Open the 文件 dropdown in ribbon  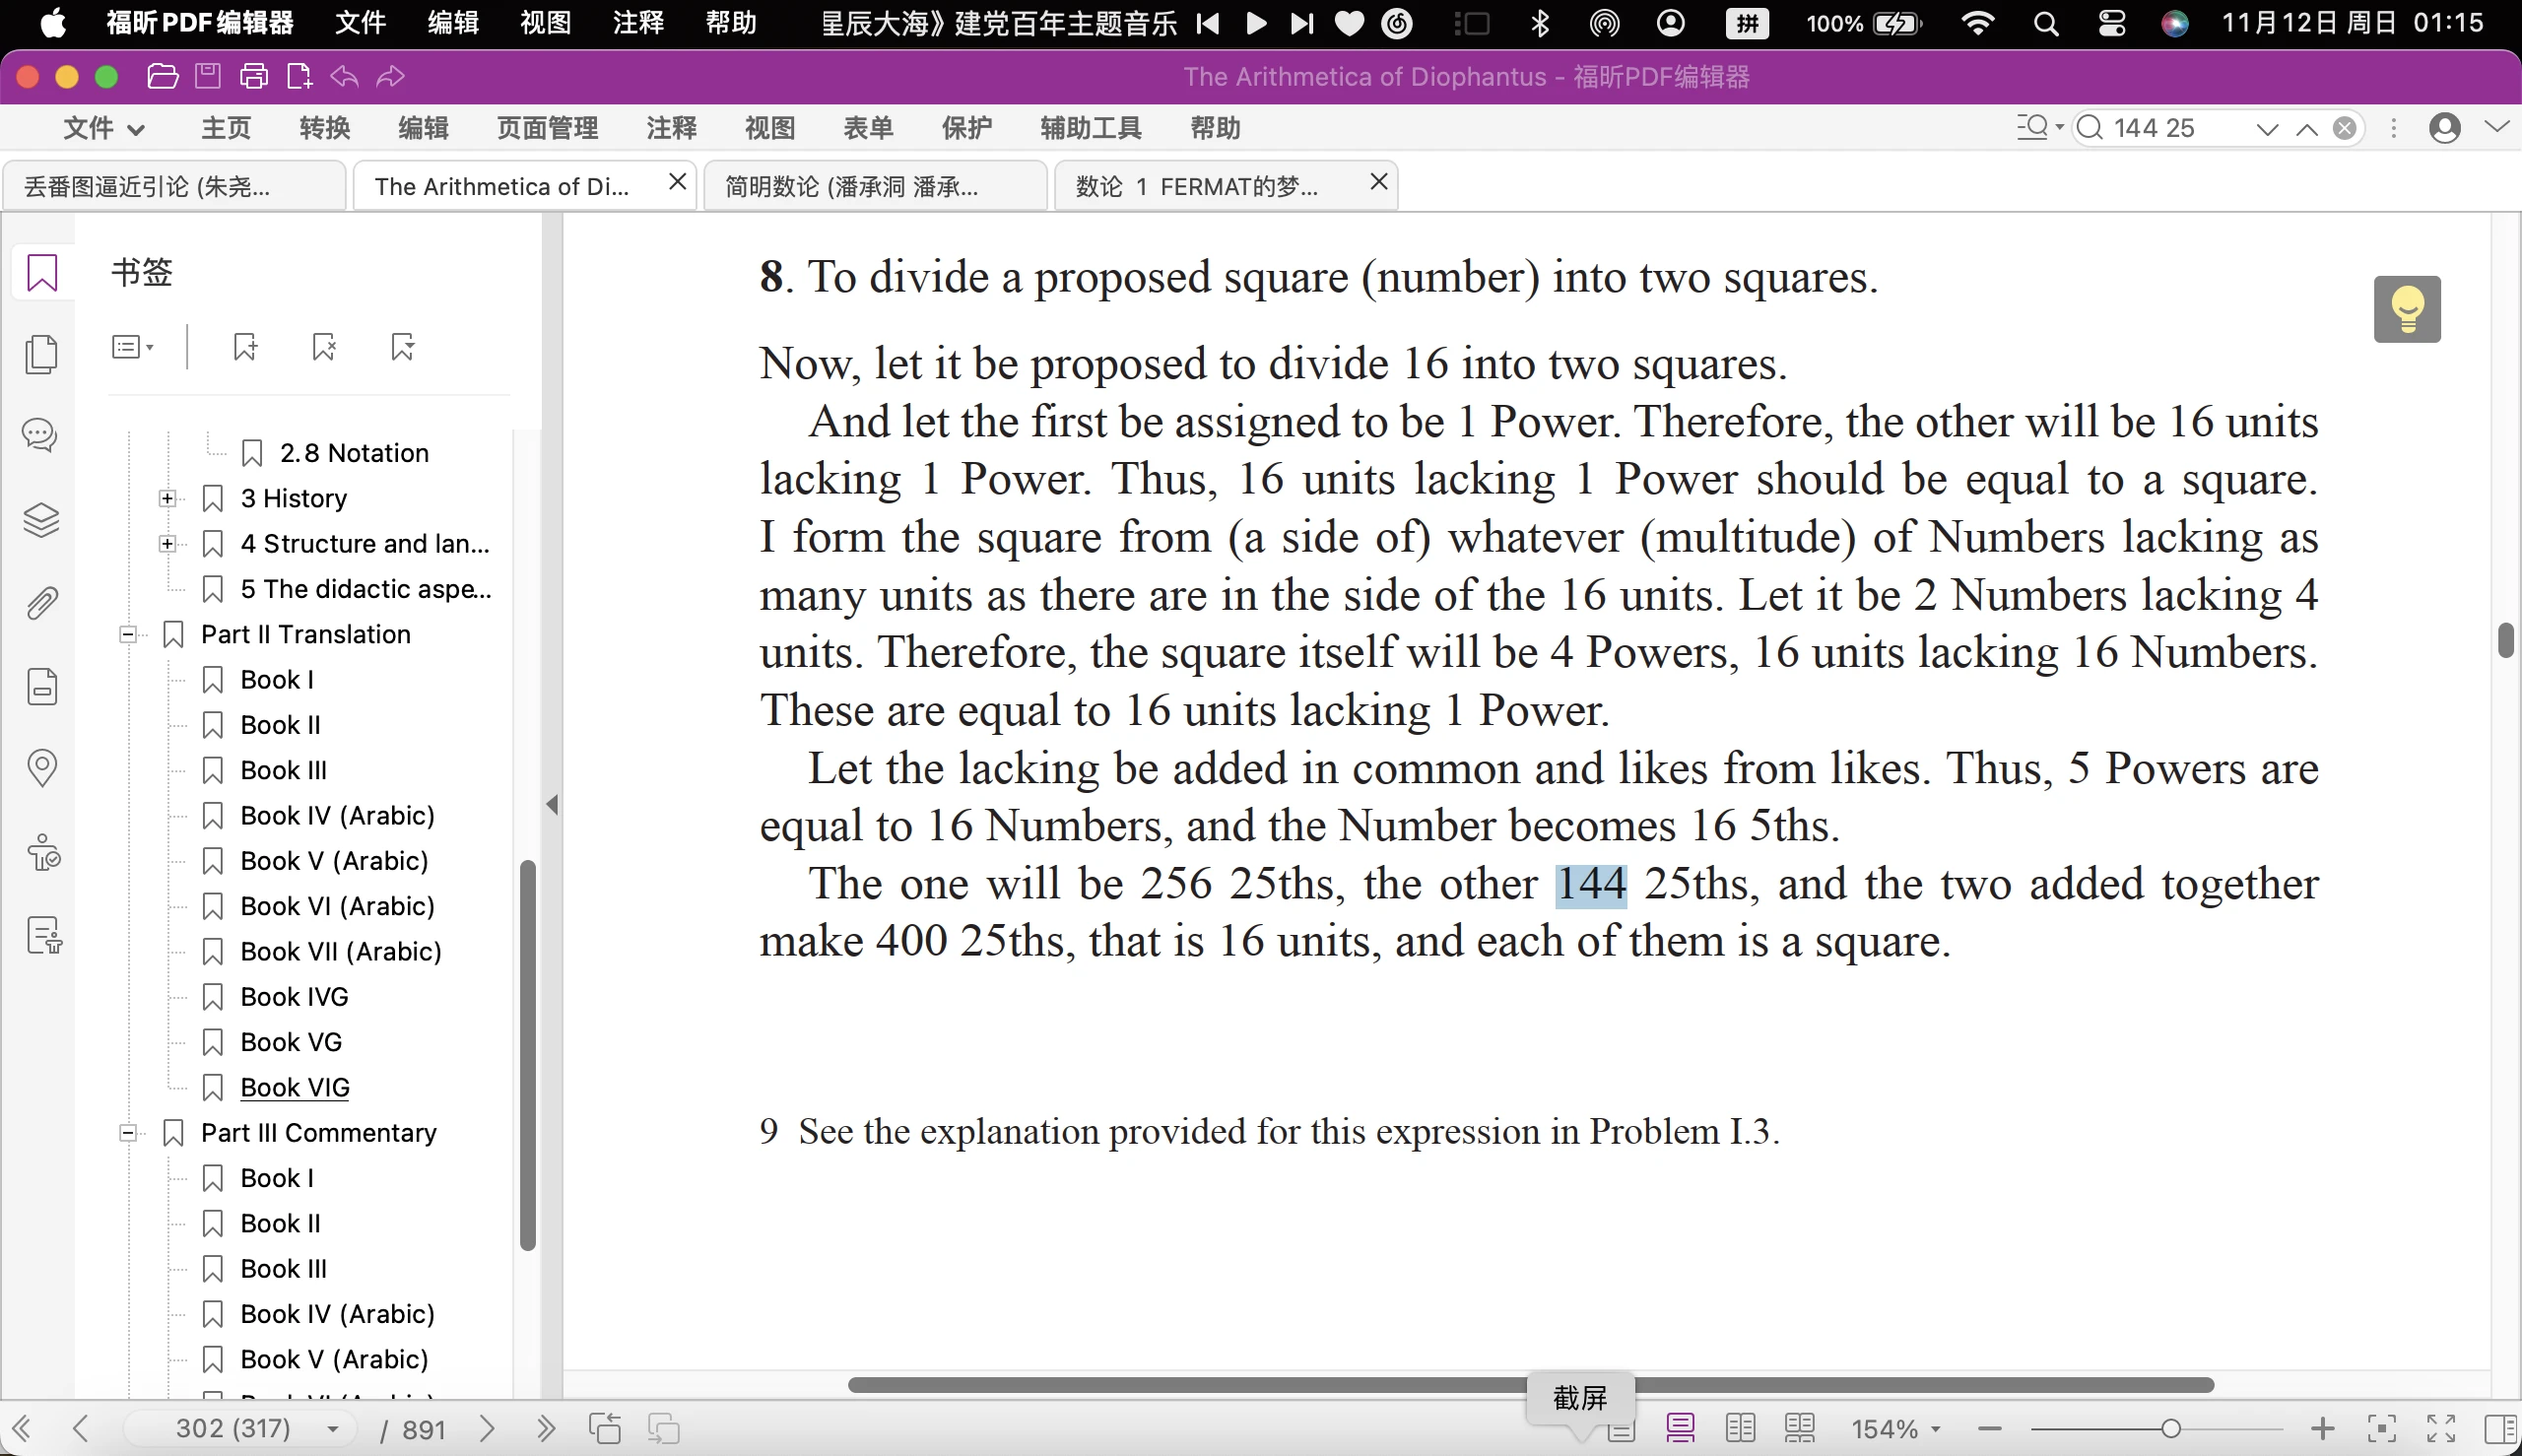coord(104,128)
